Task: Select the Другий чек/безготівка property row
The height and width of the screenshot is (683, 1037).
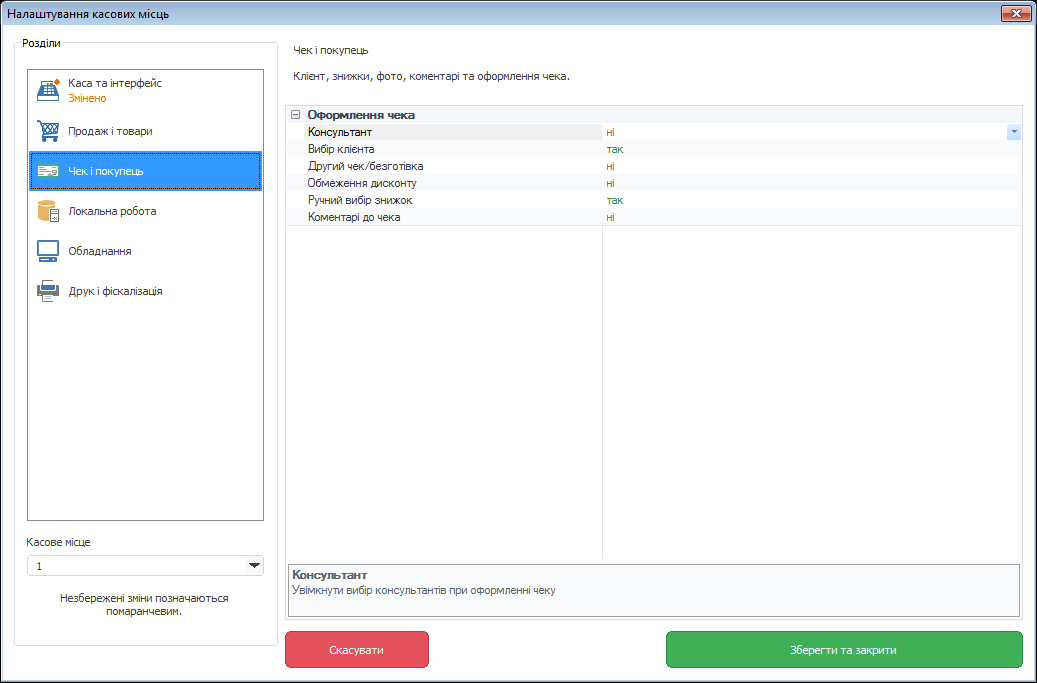Action: coord(654,166)
